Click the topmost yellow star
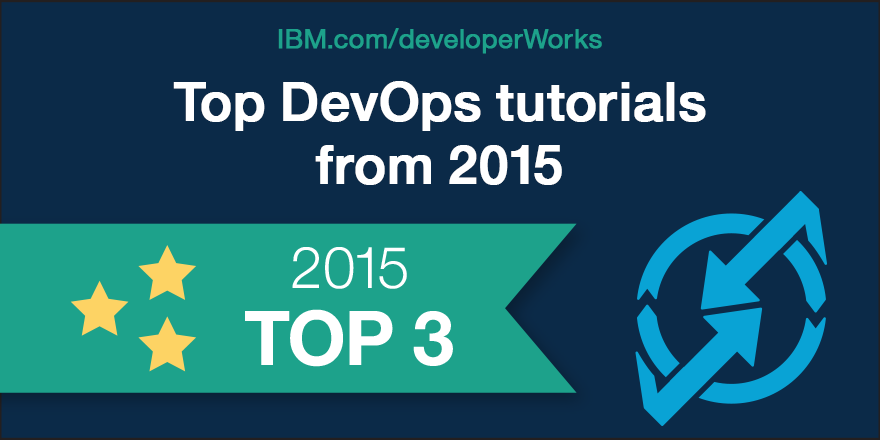 167,272
